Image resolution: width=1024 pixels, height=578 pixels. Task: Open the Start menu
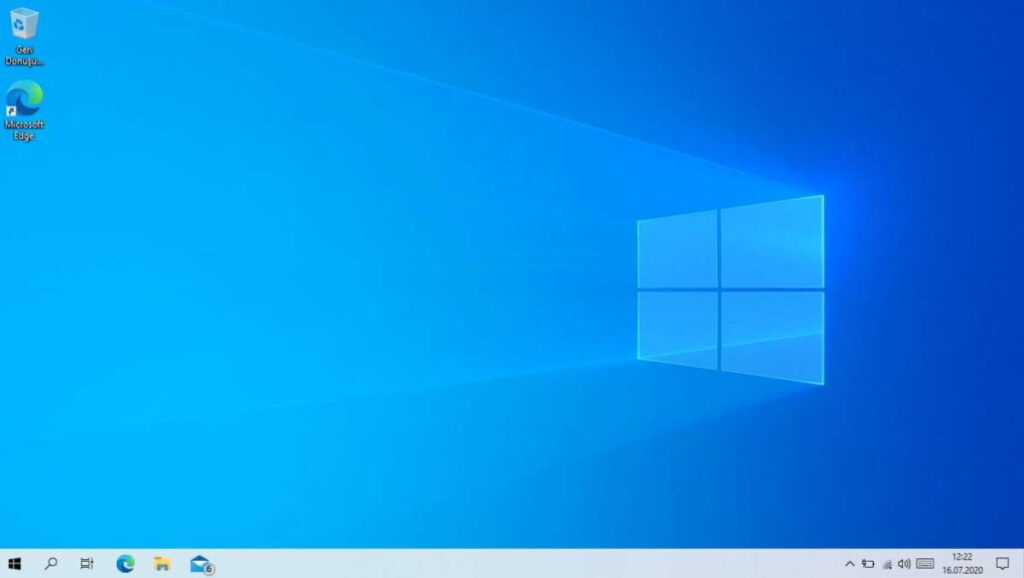click(x=15, y=564)
